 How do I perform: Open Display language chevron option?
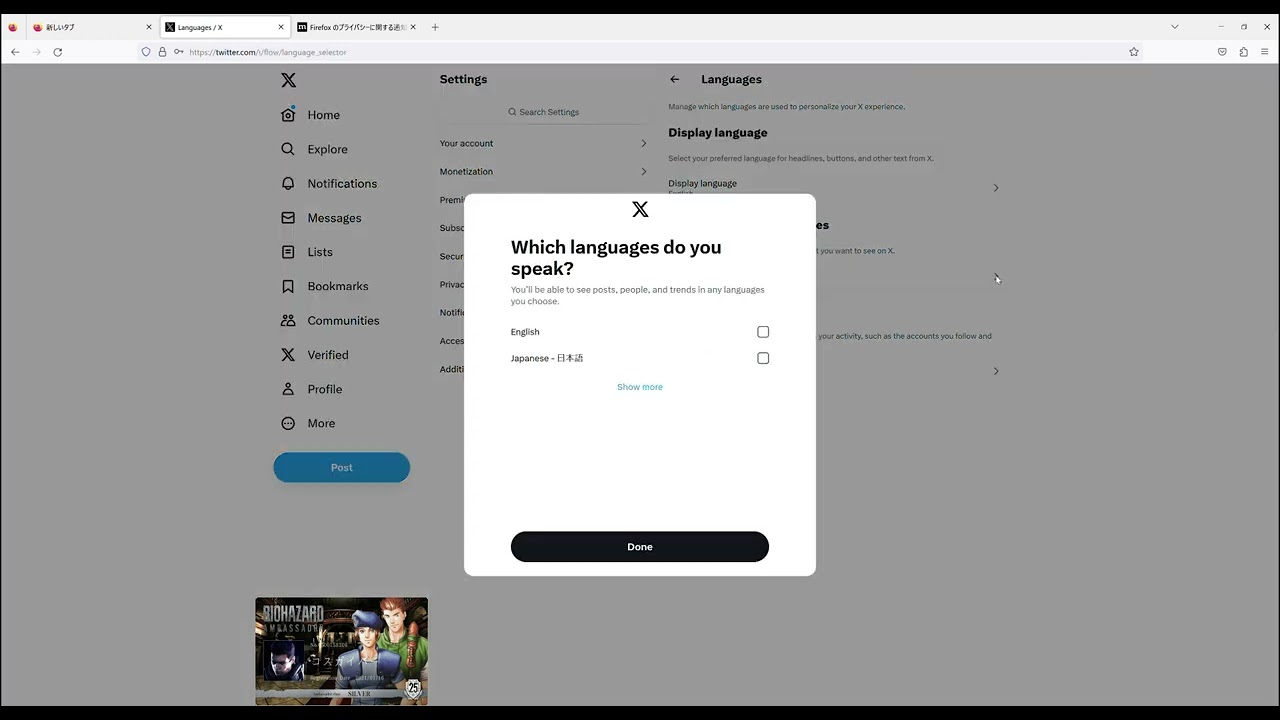point(995,188)
